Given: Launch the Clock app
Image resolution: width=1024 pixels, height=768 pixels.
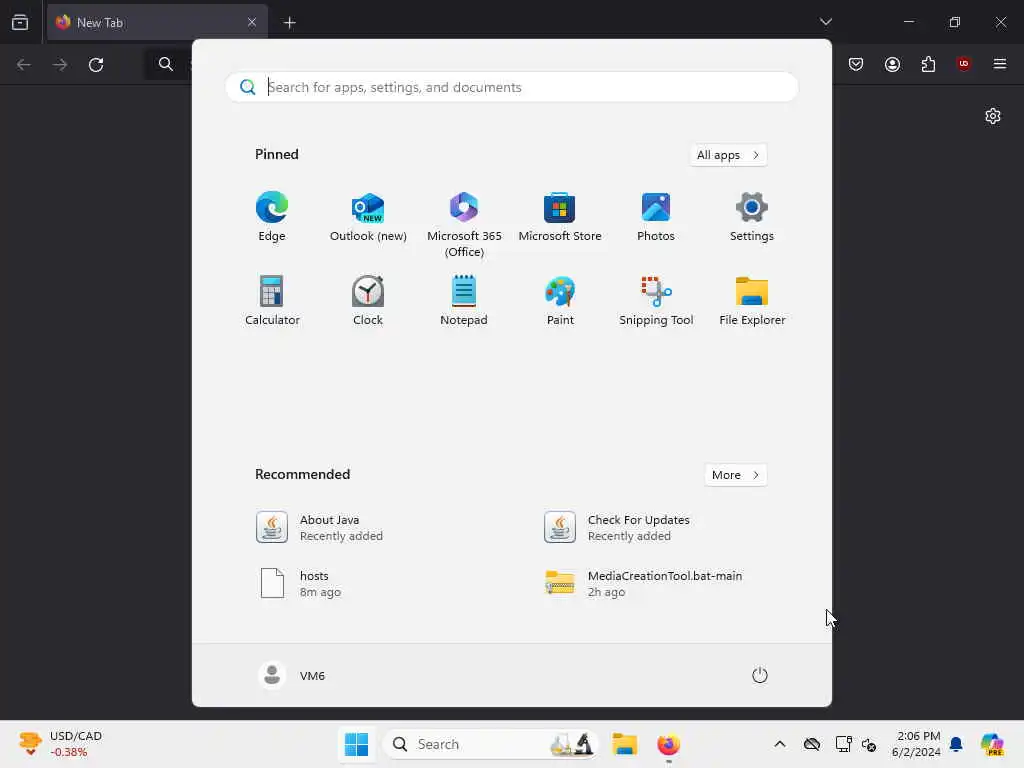Looking at the screenshot, I should tap(368, 300).
